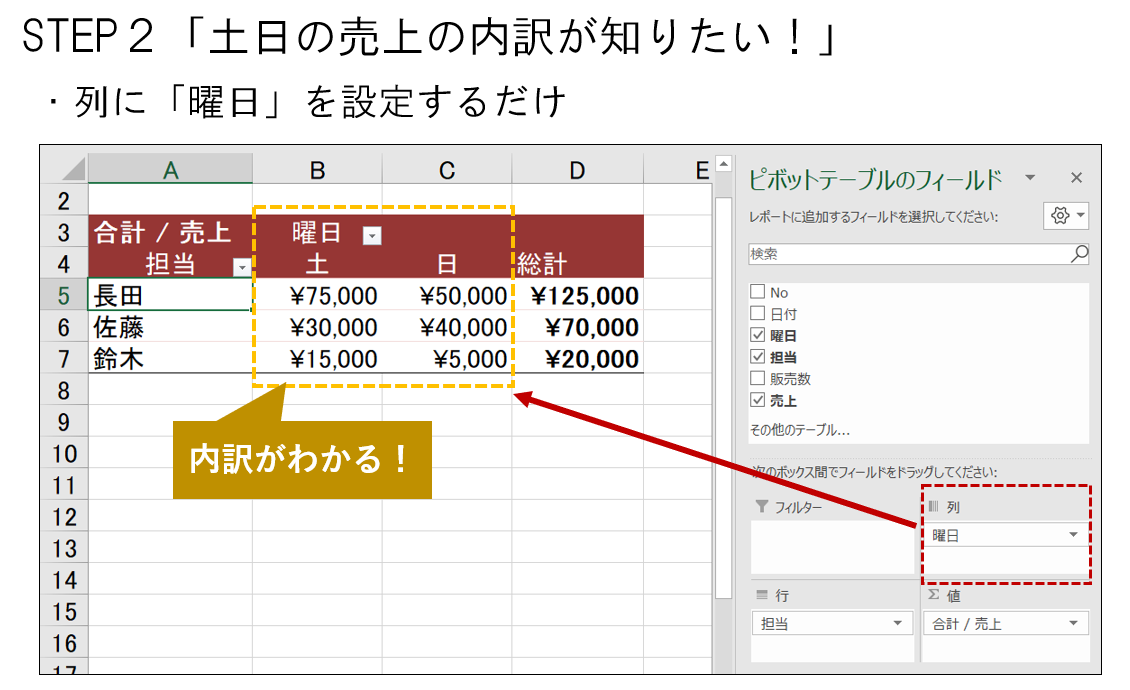Click the total cell ¥125,000
Image resolution: width=1130 pixels, height=690 pixels.
pyautogui.click(x=577, y=295)
